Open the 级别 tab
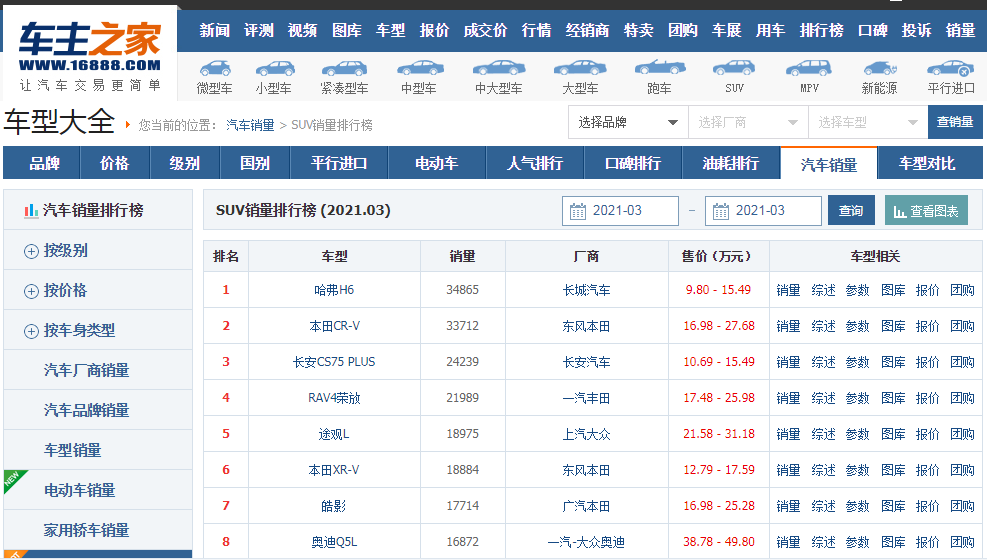 (x=184, y=164)
